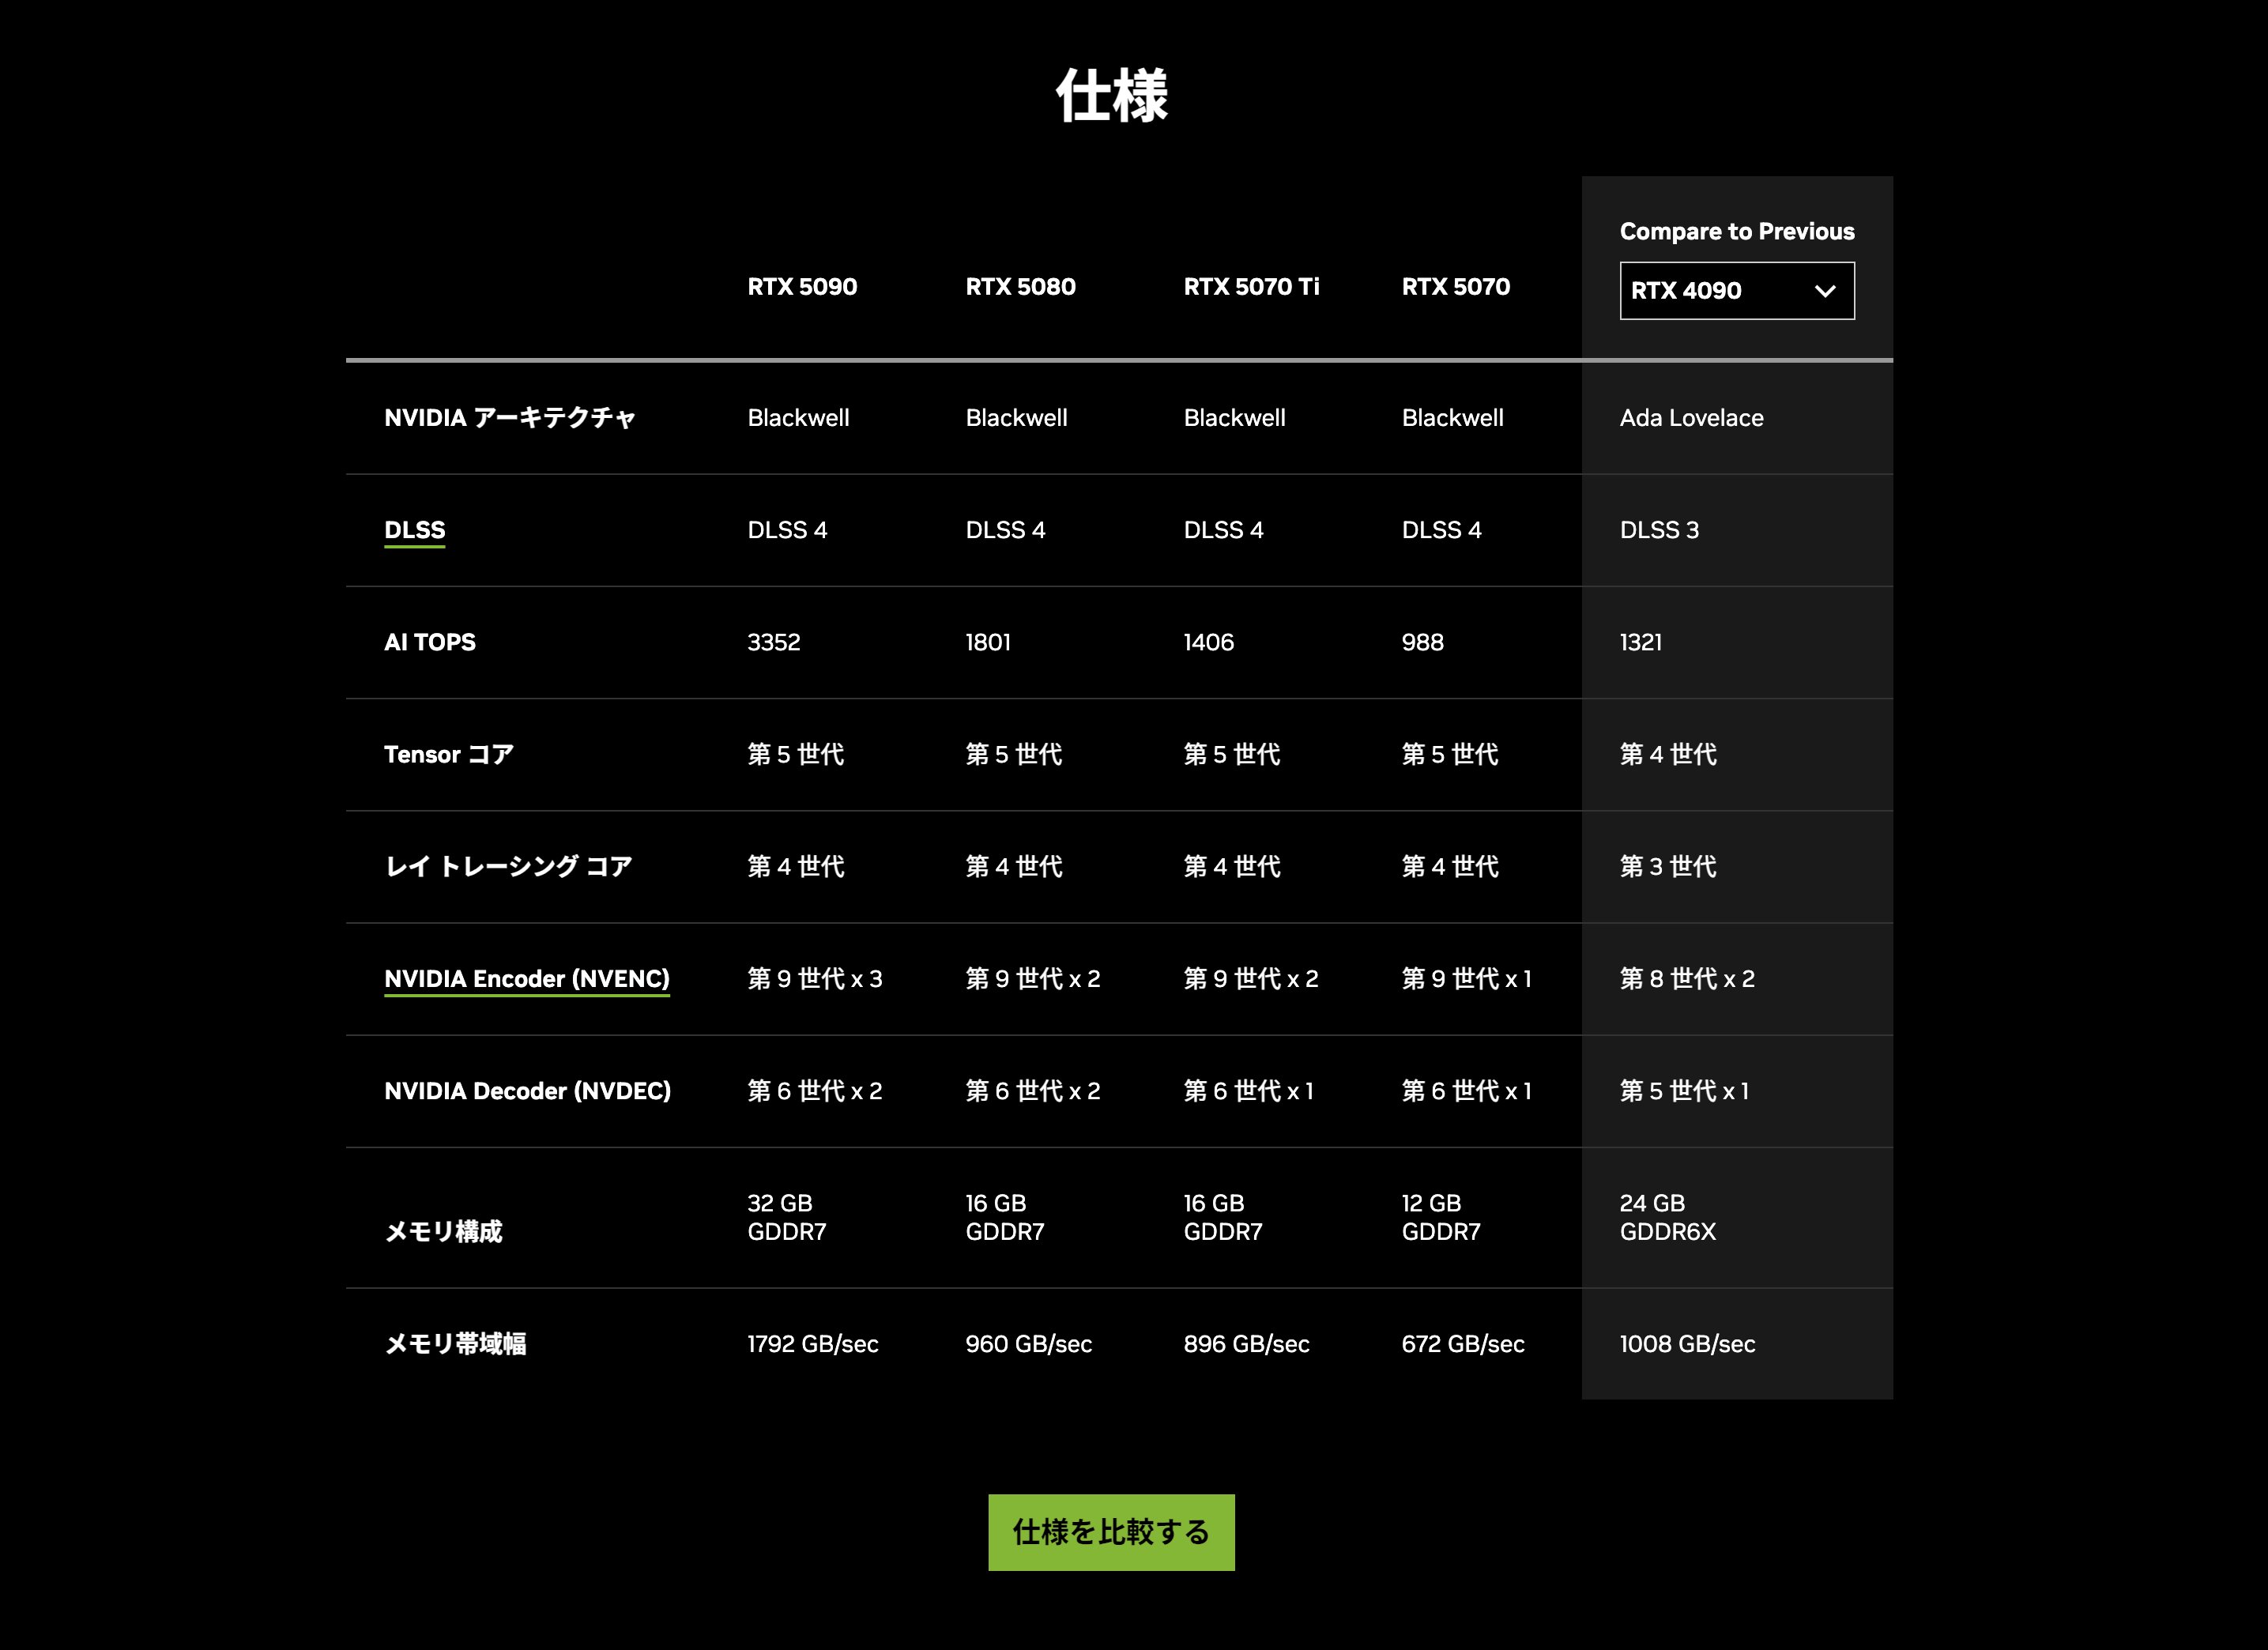
Task: Click the AI TOPS value 1321
Action: coord(1641,642)
